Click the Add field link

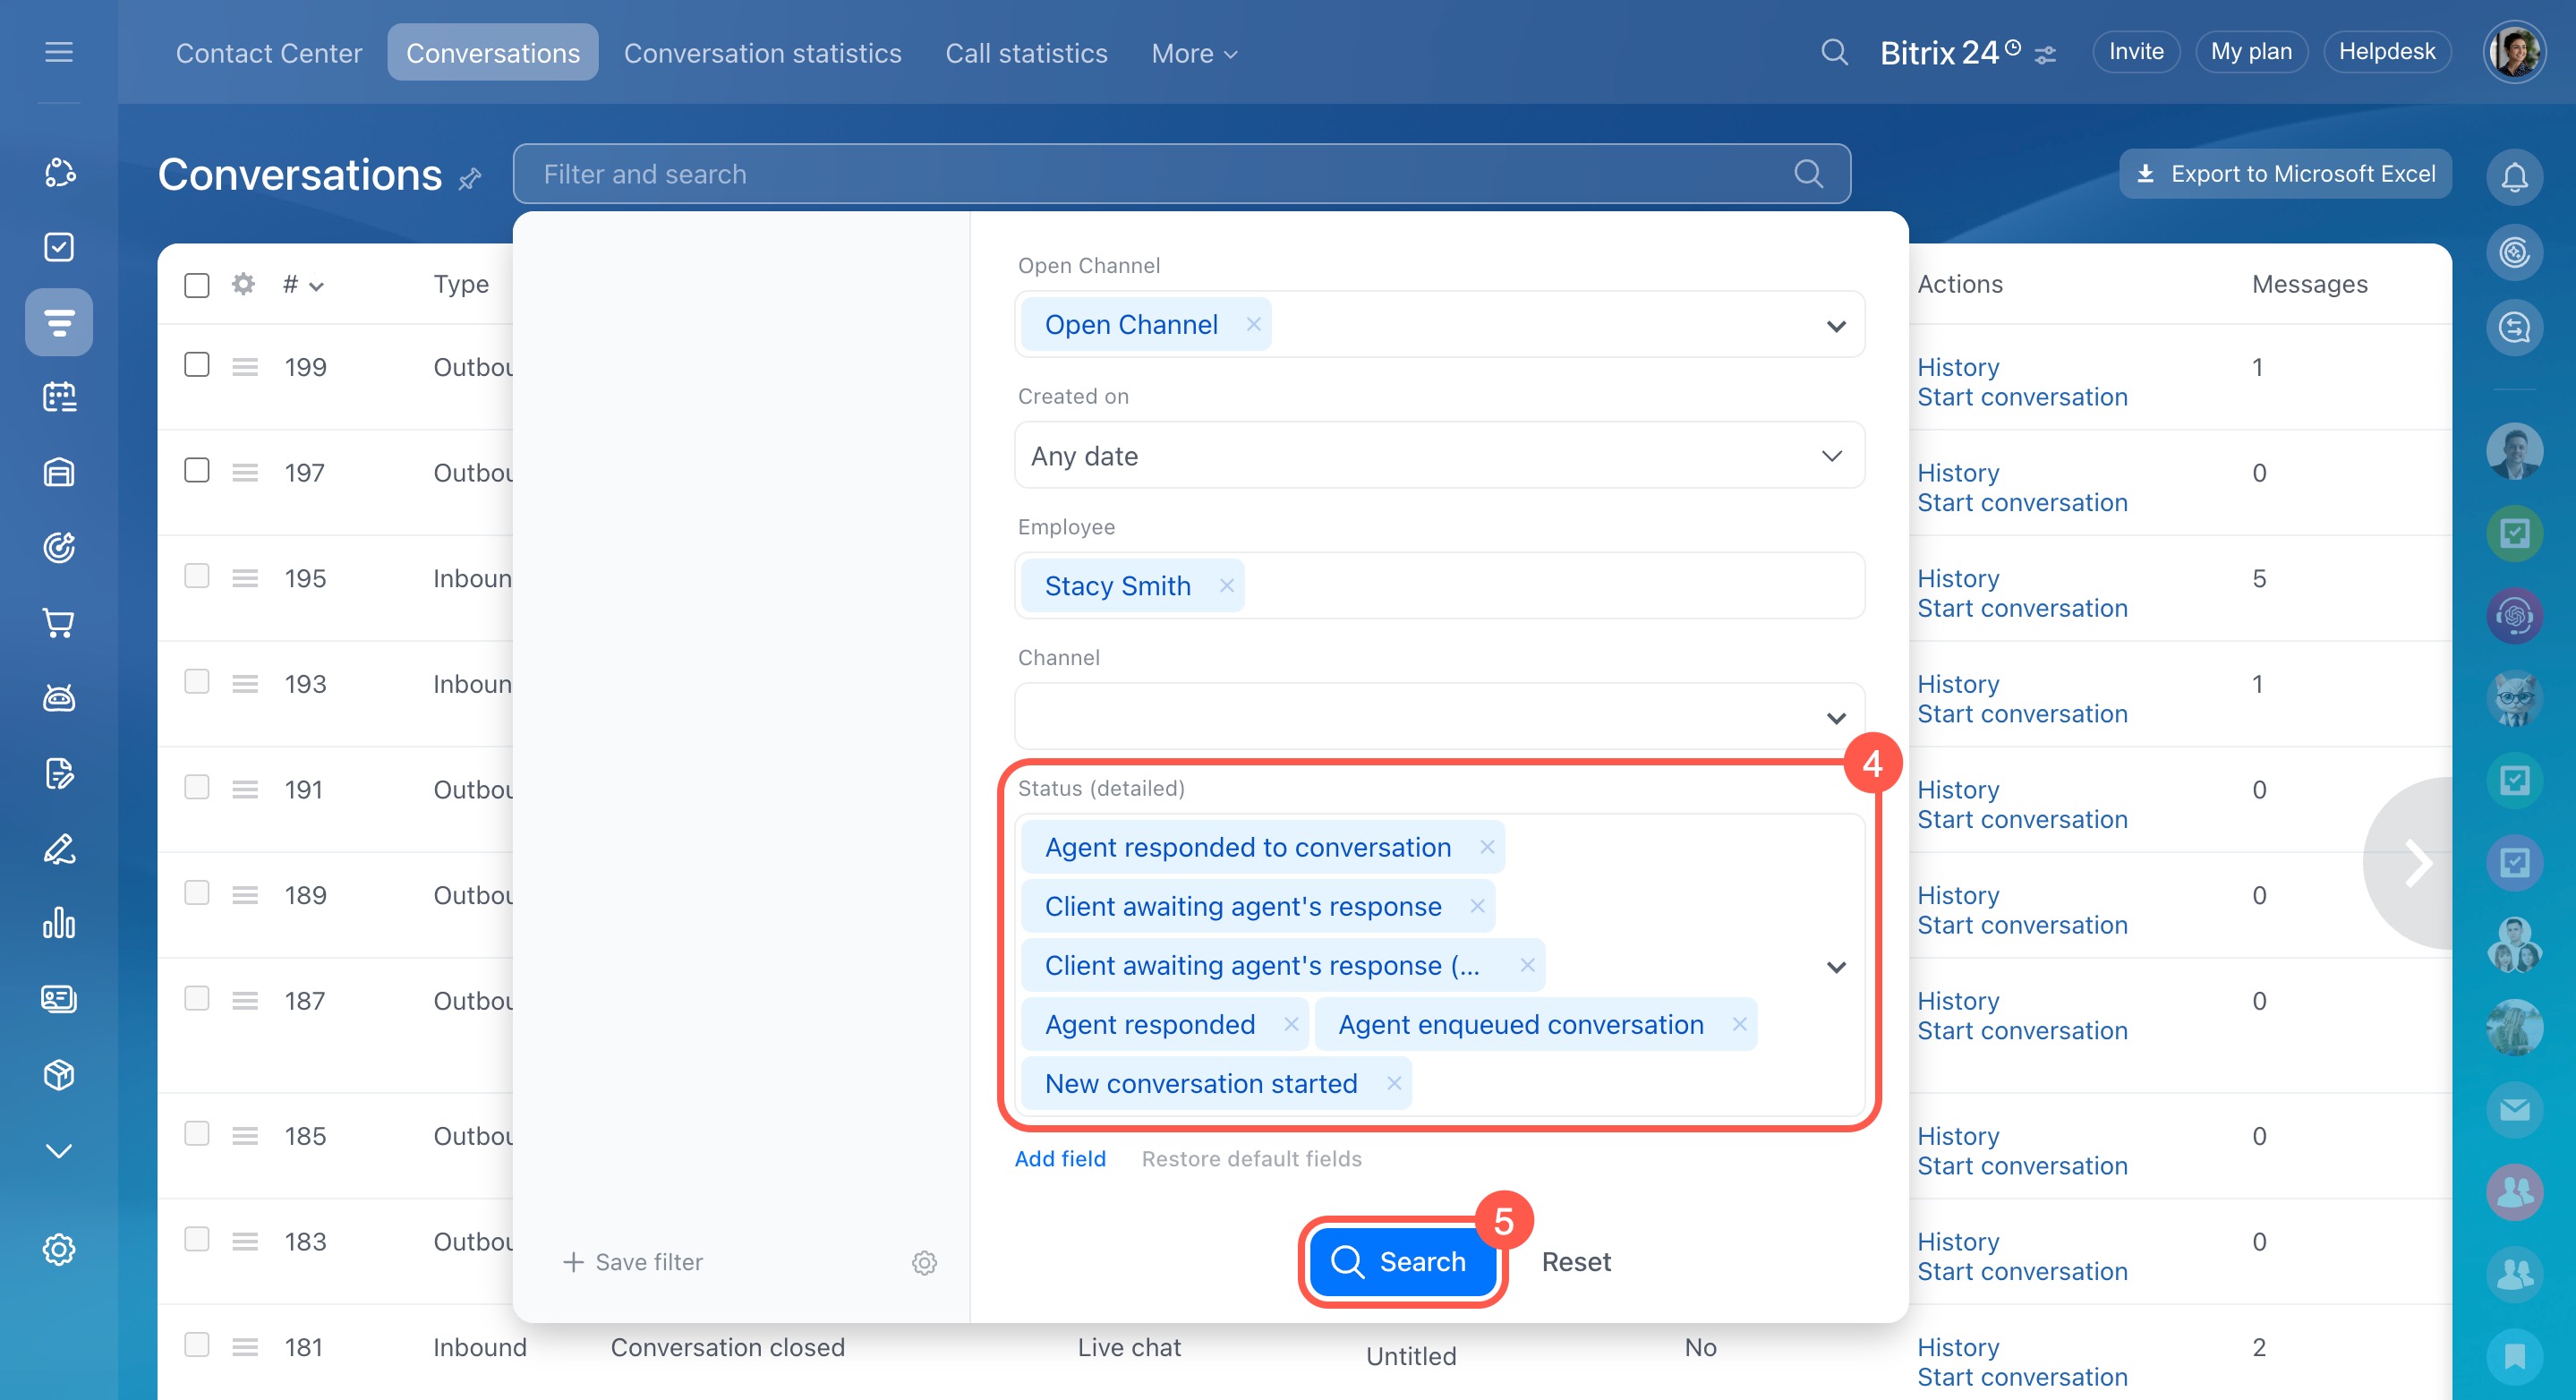[x=1059, y=1158]
